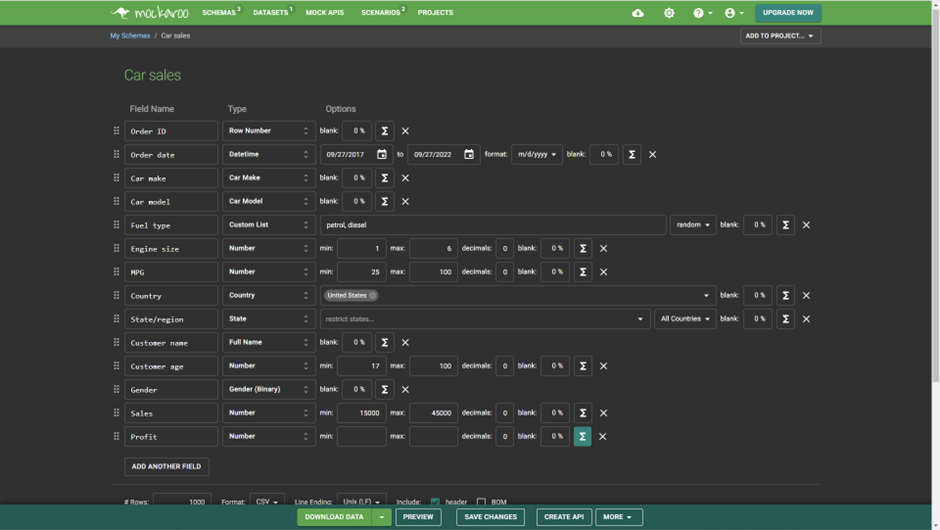The height and width of the screenshot is (530, 940).
Task: Remove the MPG field
Action: (x=604, y=272)
